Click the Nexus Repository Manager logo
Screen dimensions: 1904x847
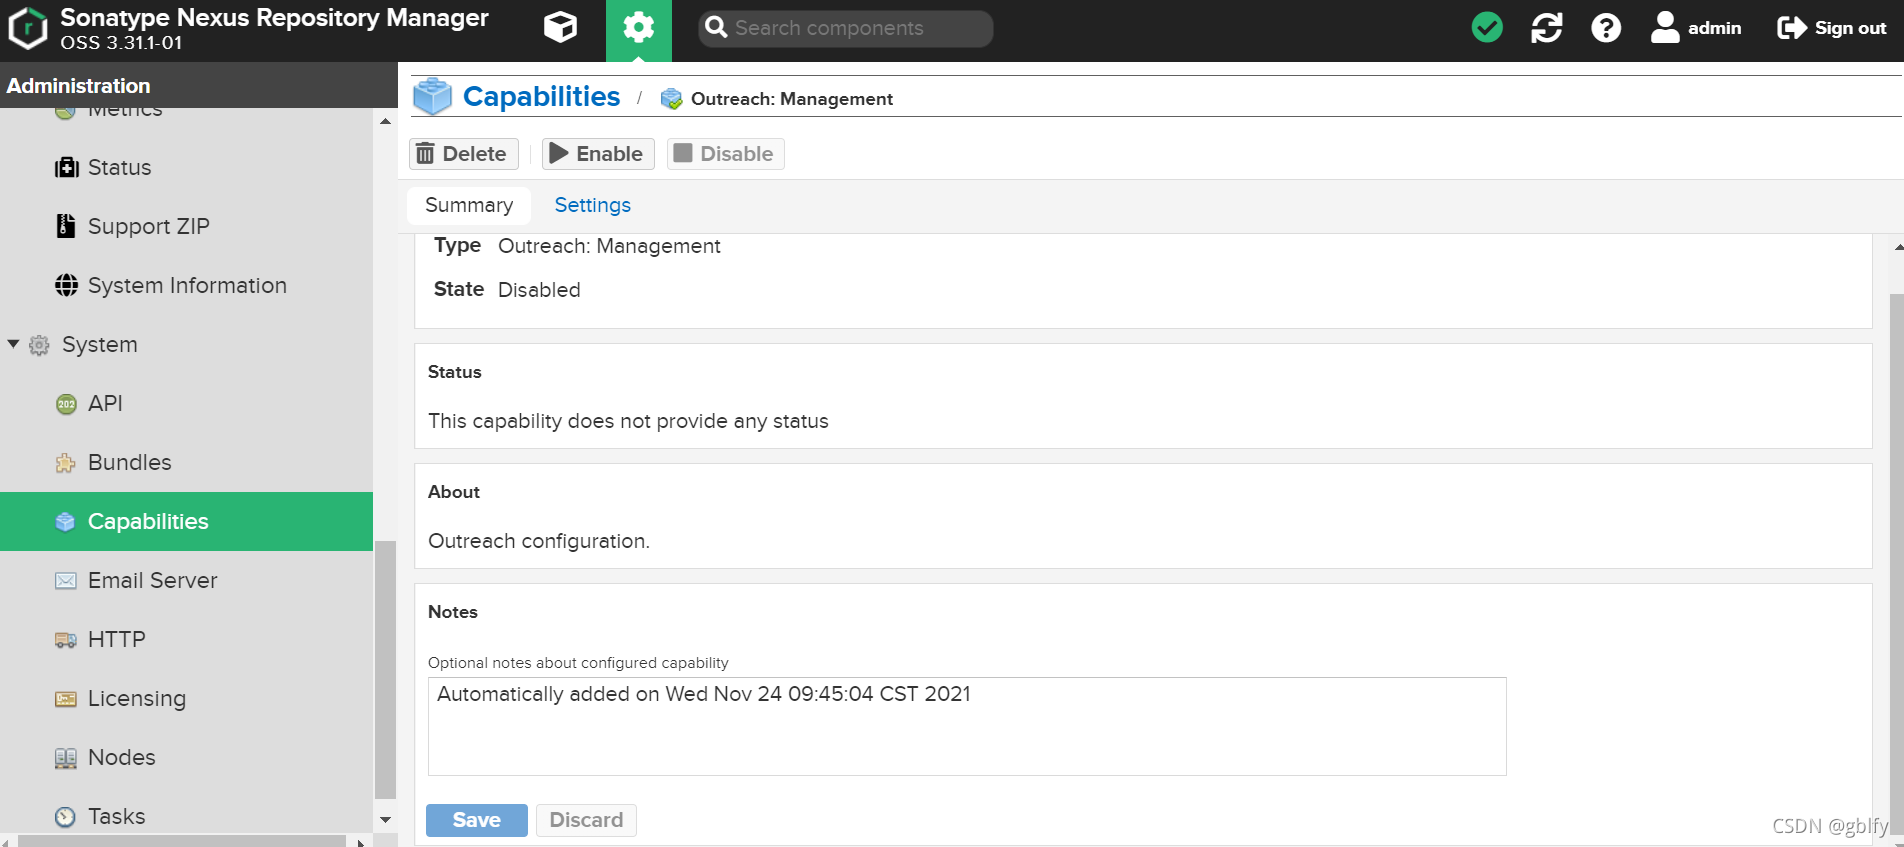tap(27, 28)
